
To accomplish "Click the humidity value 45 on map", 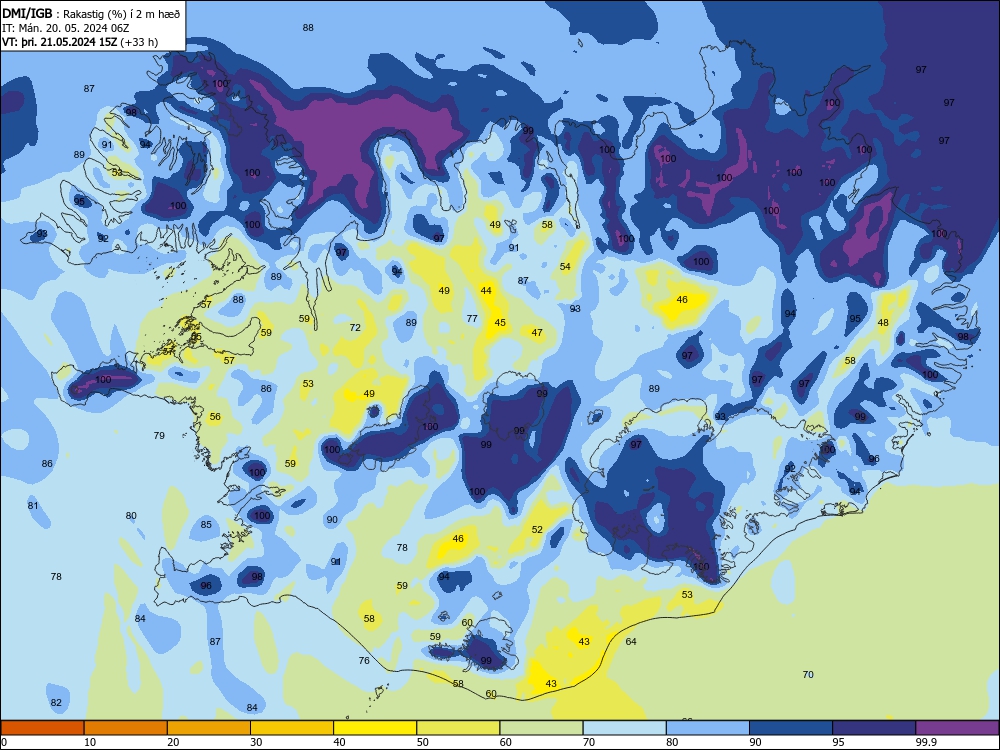I will (x=500, y=323).
